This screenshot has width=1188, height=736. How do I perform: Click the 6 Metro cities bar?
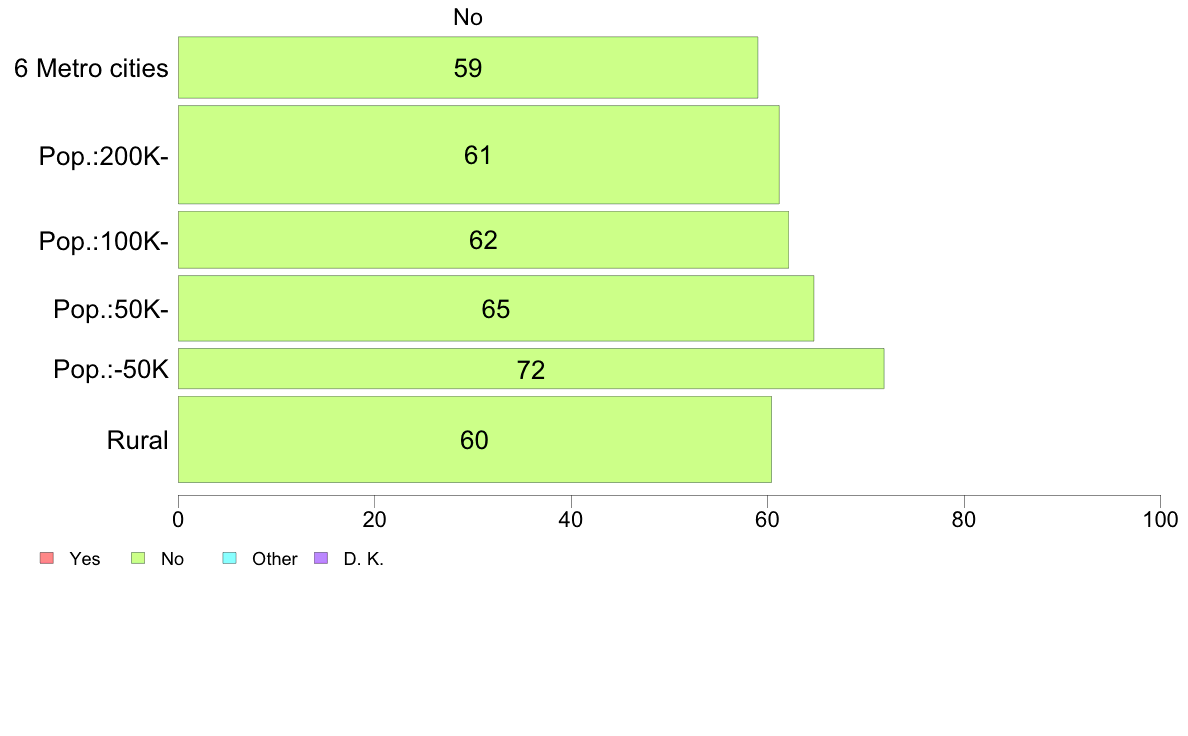click(467, 68)
